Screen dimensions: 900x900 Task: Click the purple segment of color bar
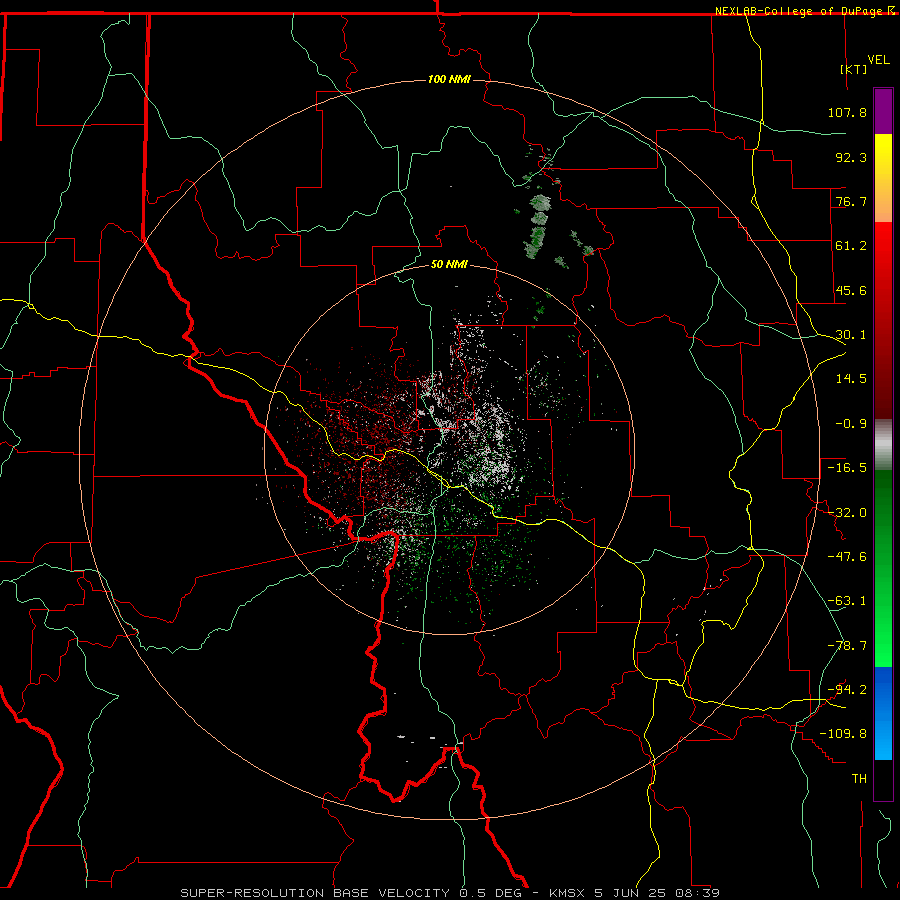883,112
